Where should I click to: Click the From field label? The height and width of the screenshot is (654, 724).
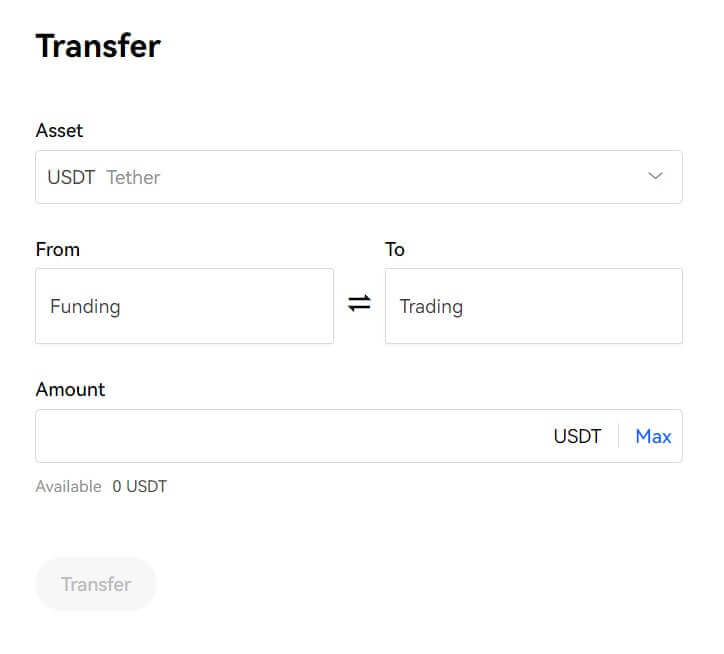click(x=57, y=249)
